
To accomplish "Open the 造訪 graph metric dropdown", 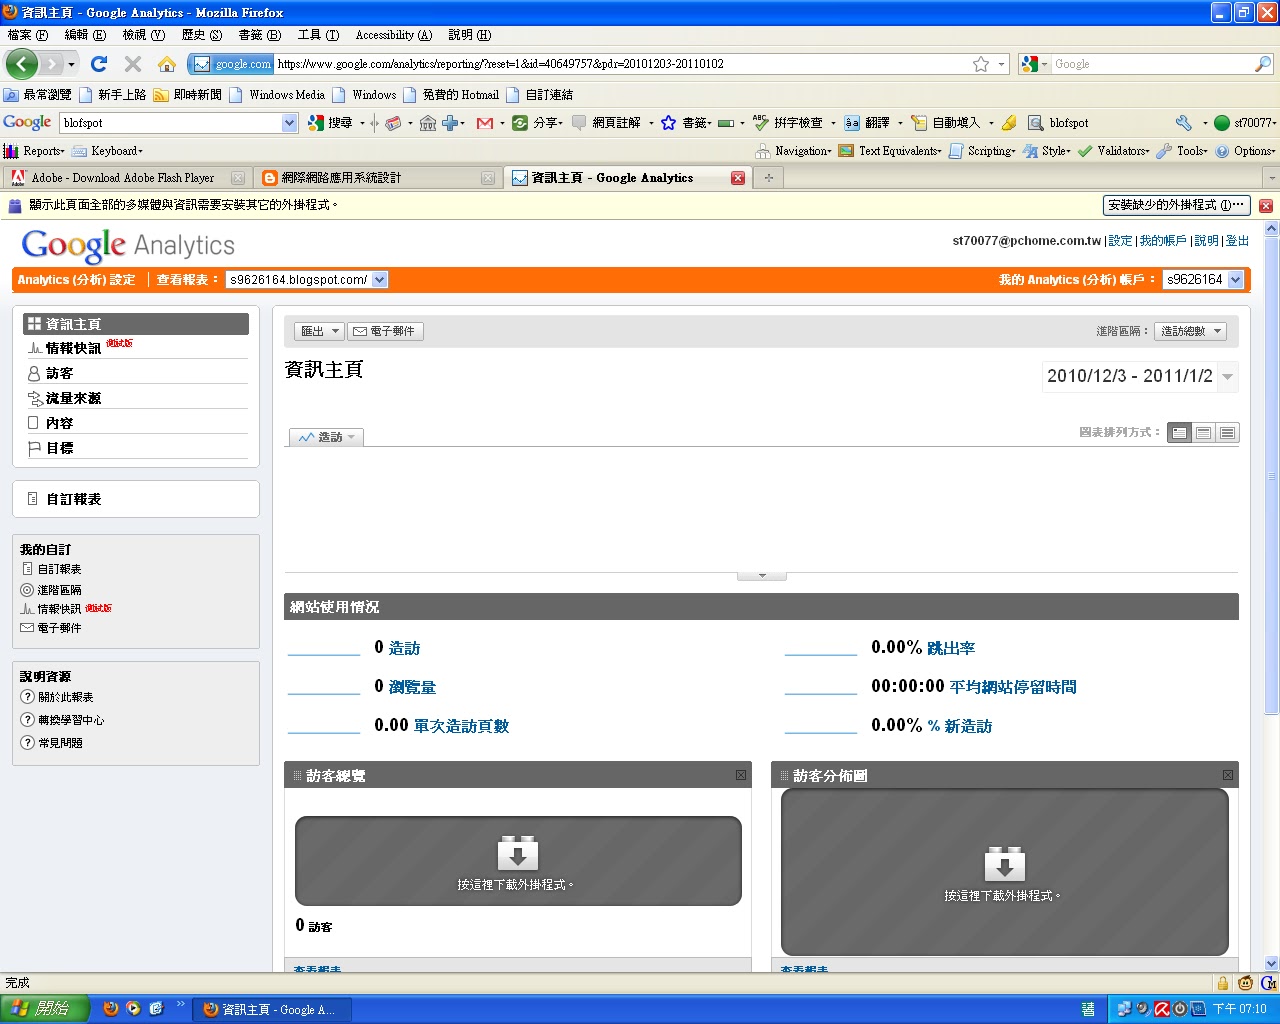I will coord(326,437).
